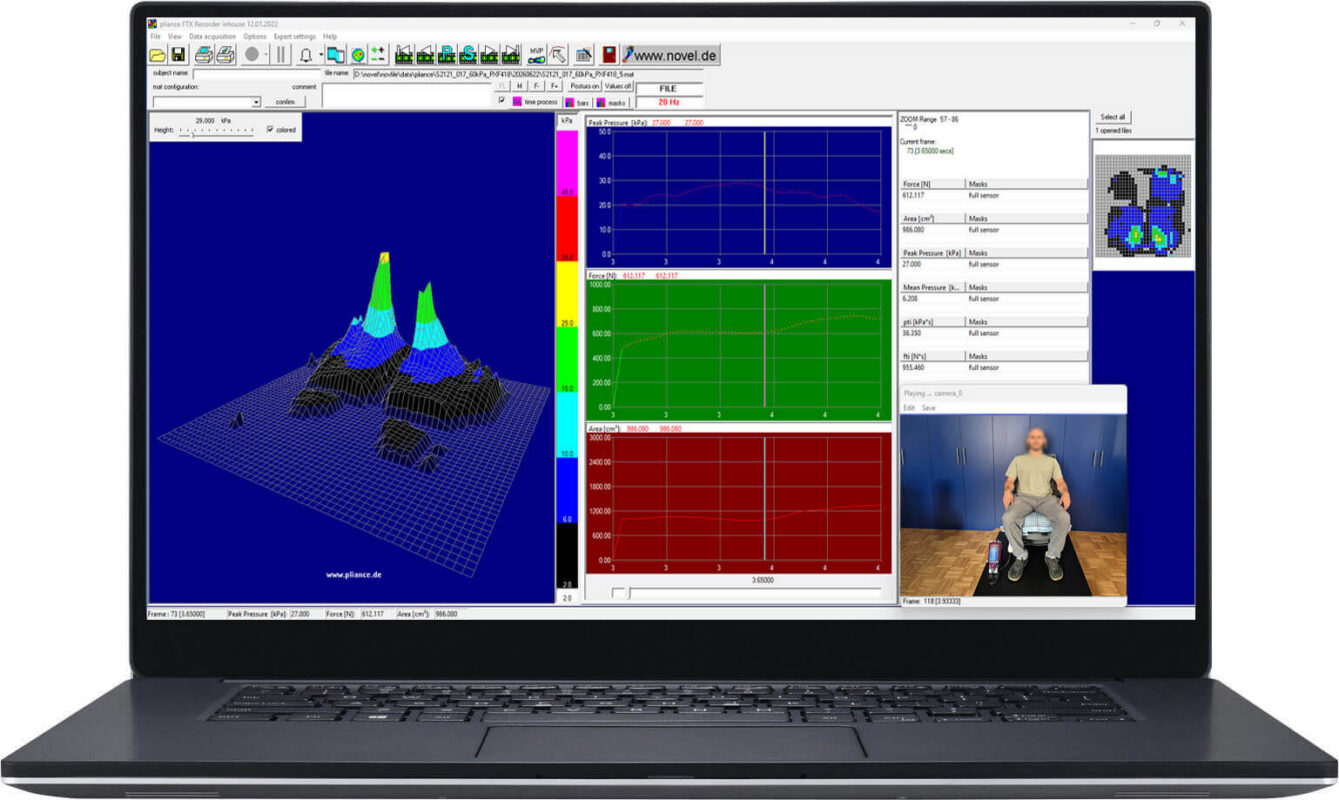This screenshot has height=800, width=1339.
Task: Open the Data acquisition menu
Action: coord(212,36)
